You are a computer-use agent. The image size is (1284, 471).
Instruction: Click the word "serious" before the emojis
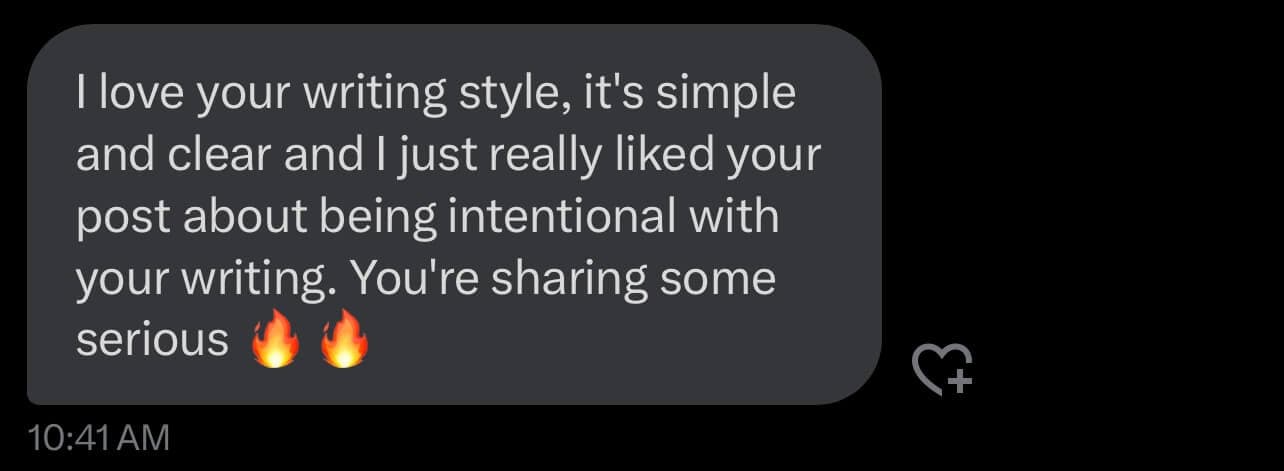[x=152, y=341]
